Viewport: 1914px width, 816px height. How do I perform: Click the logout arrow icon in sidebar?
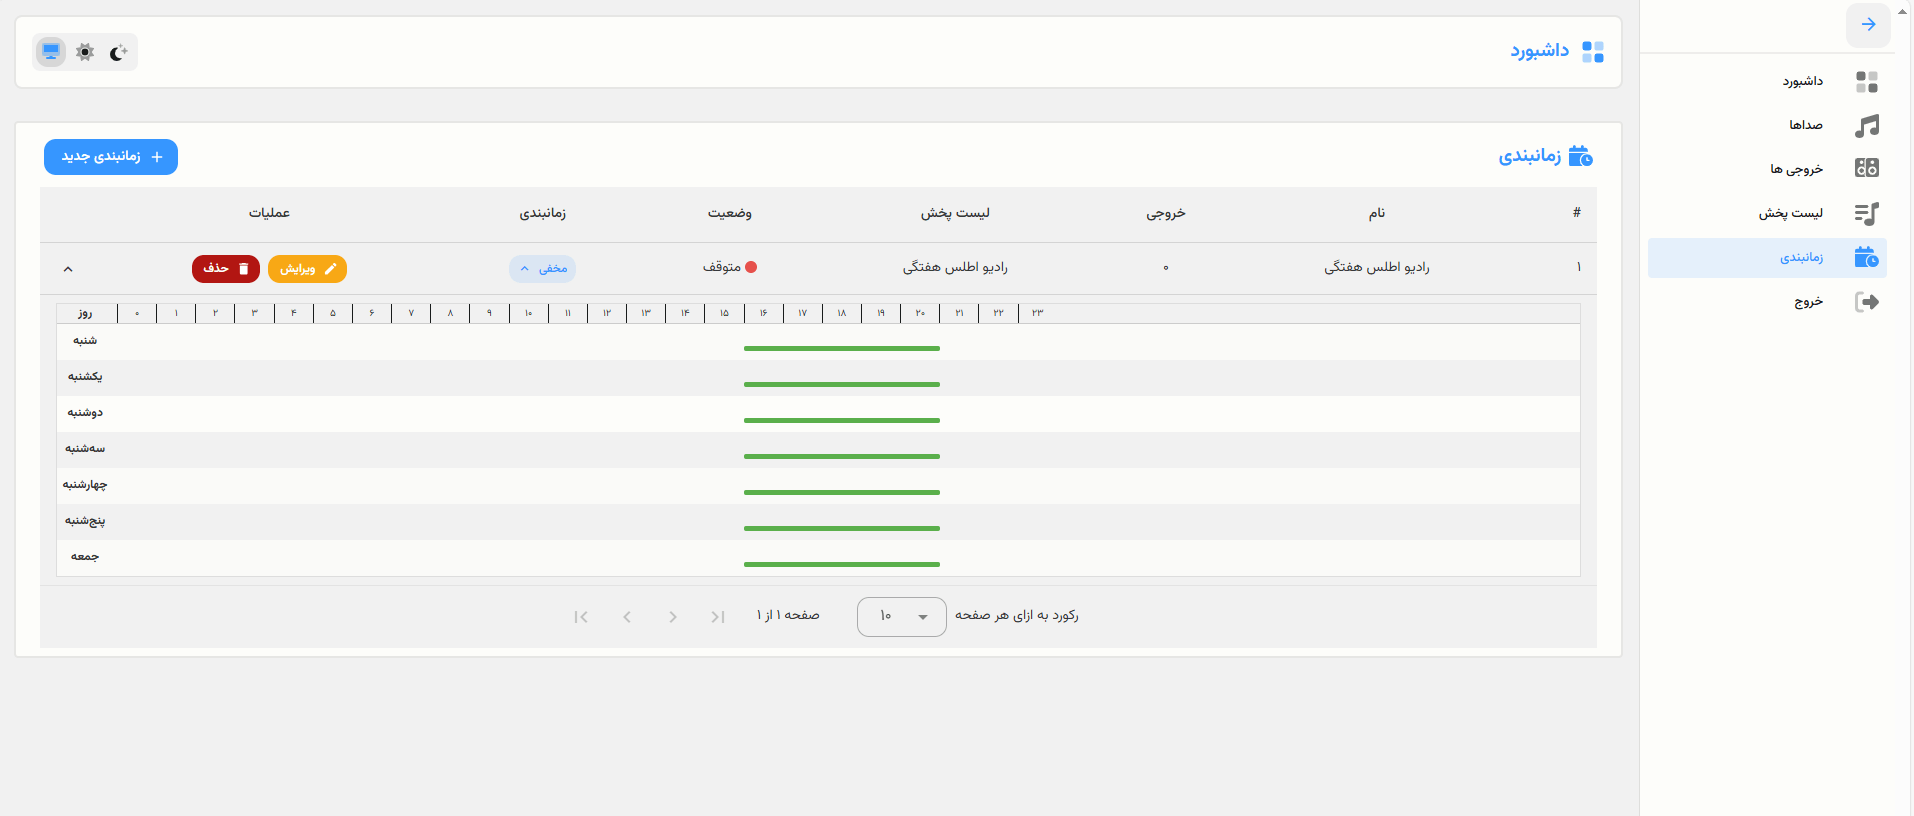tap(1867, 301)
